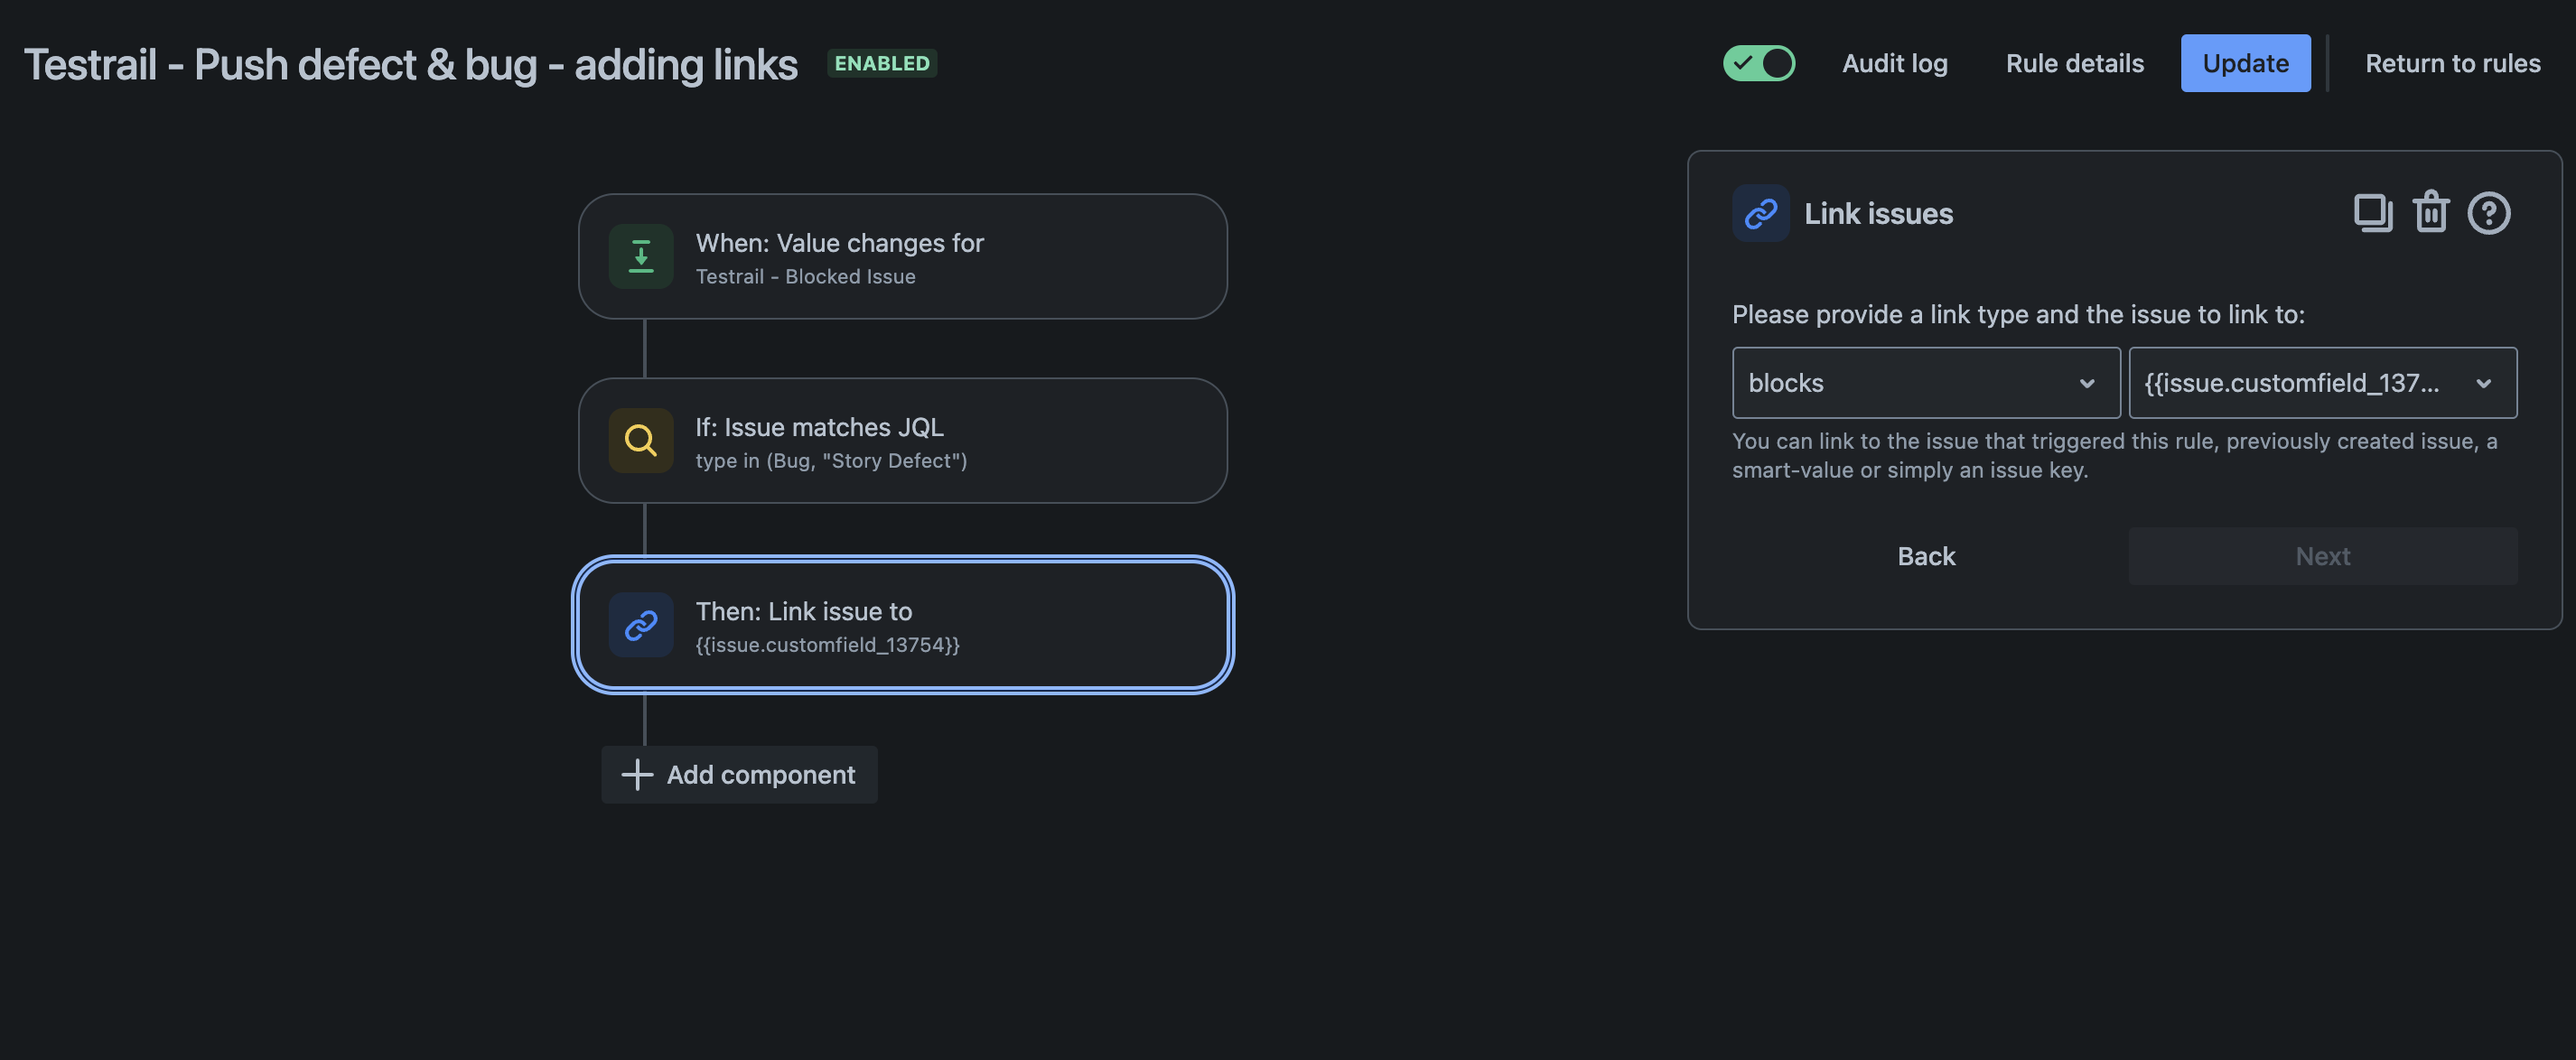Click plus icon on Add component
The width and height of the screenshot is (2576, 1060).
click(x=637, y=775)
